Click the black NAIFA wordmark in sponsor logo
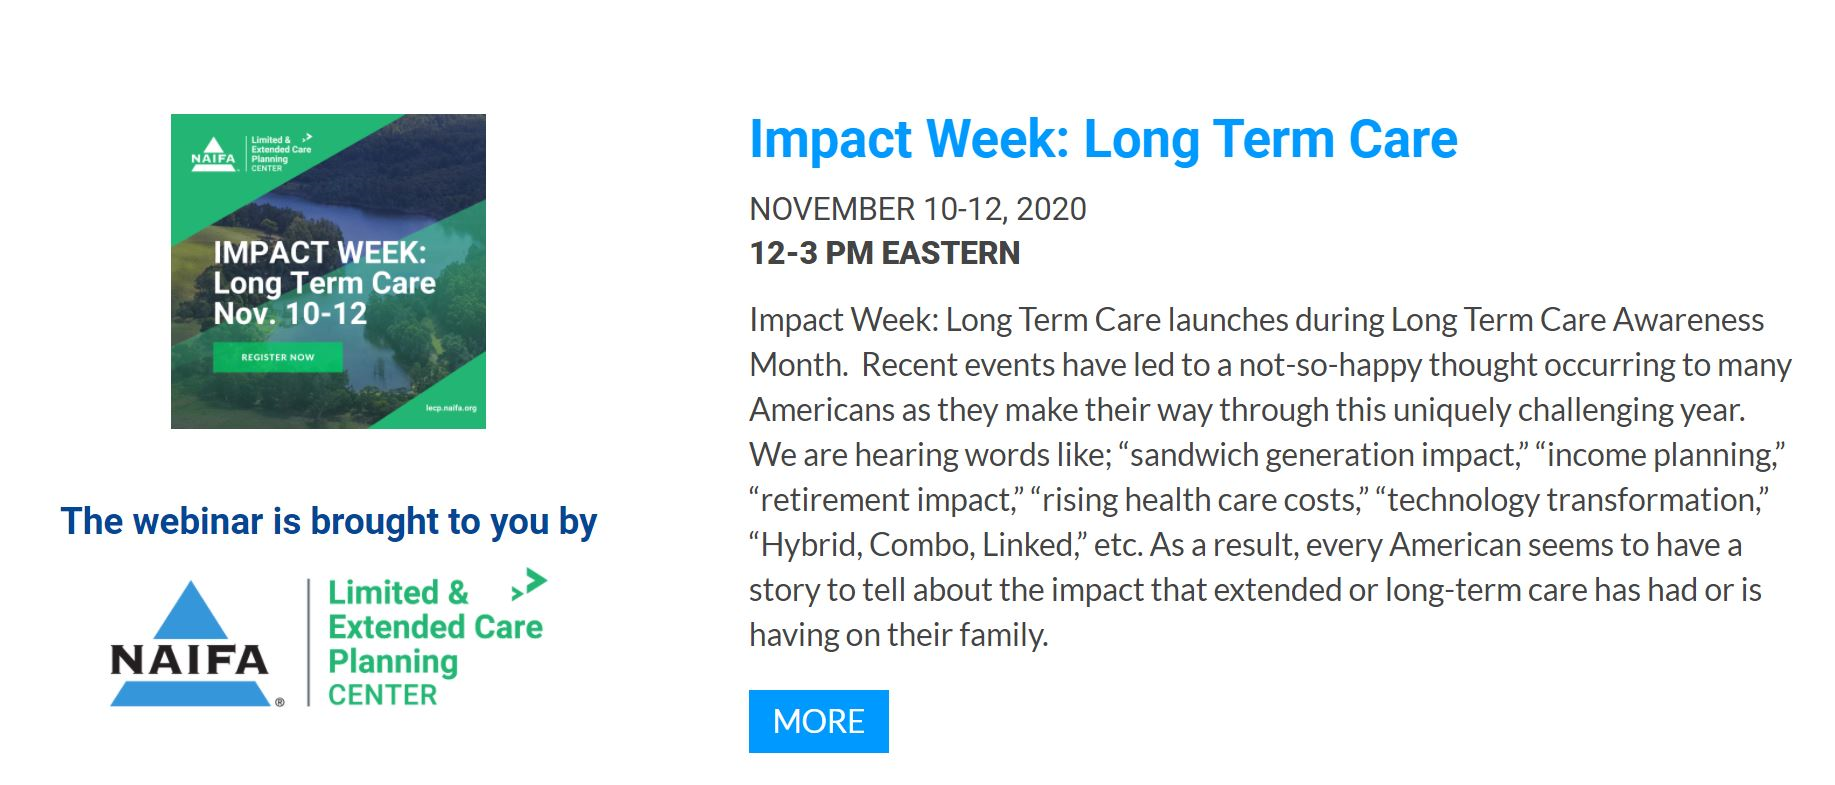Viewport: 1835px width, 785px height. (189, 660)
